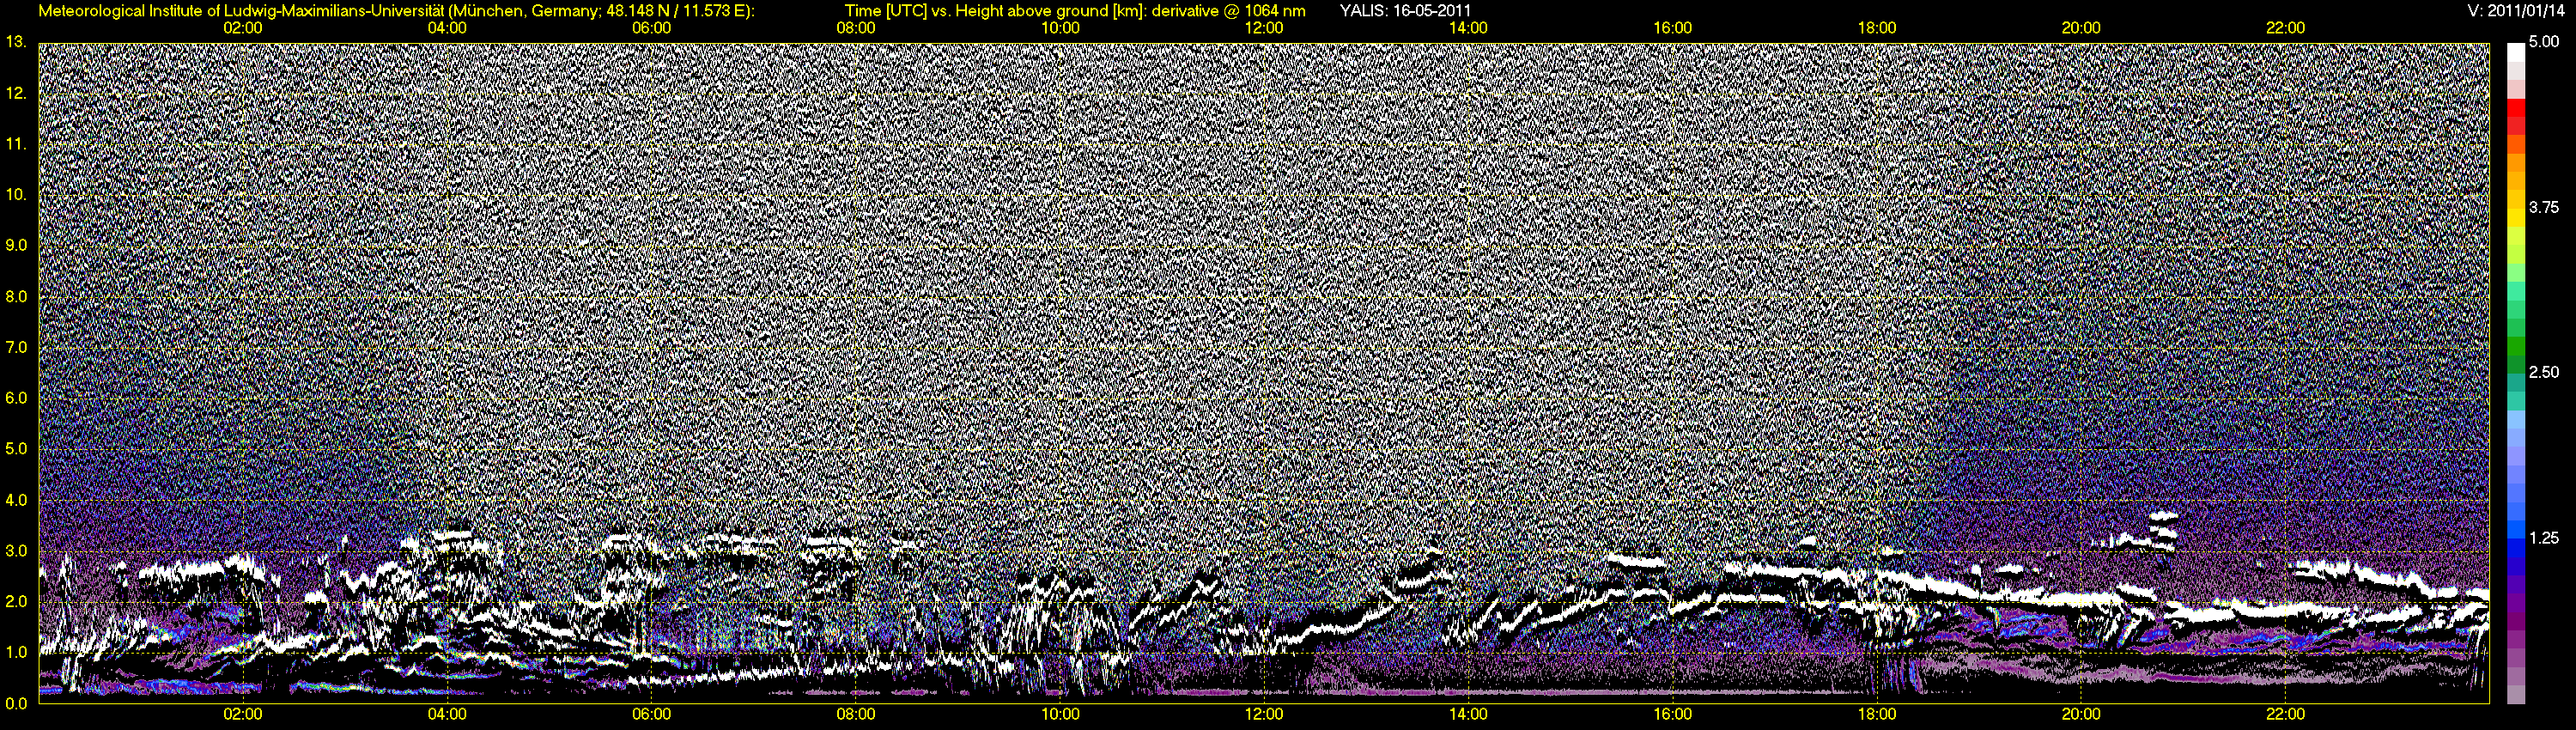This screenshot has height=730, width=2576.
Task: Click the 02:00 label on the top time axis
Action: 243,28
